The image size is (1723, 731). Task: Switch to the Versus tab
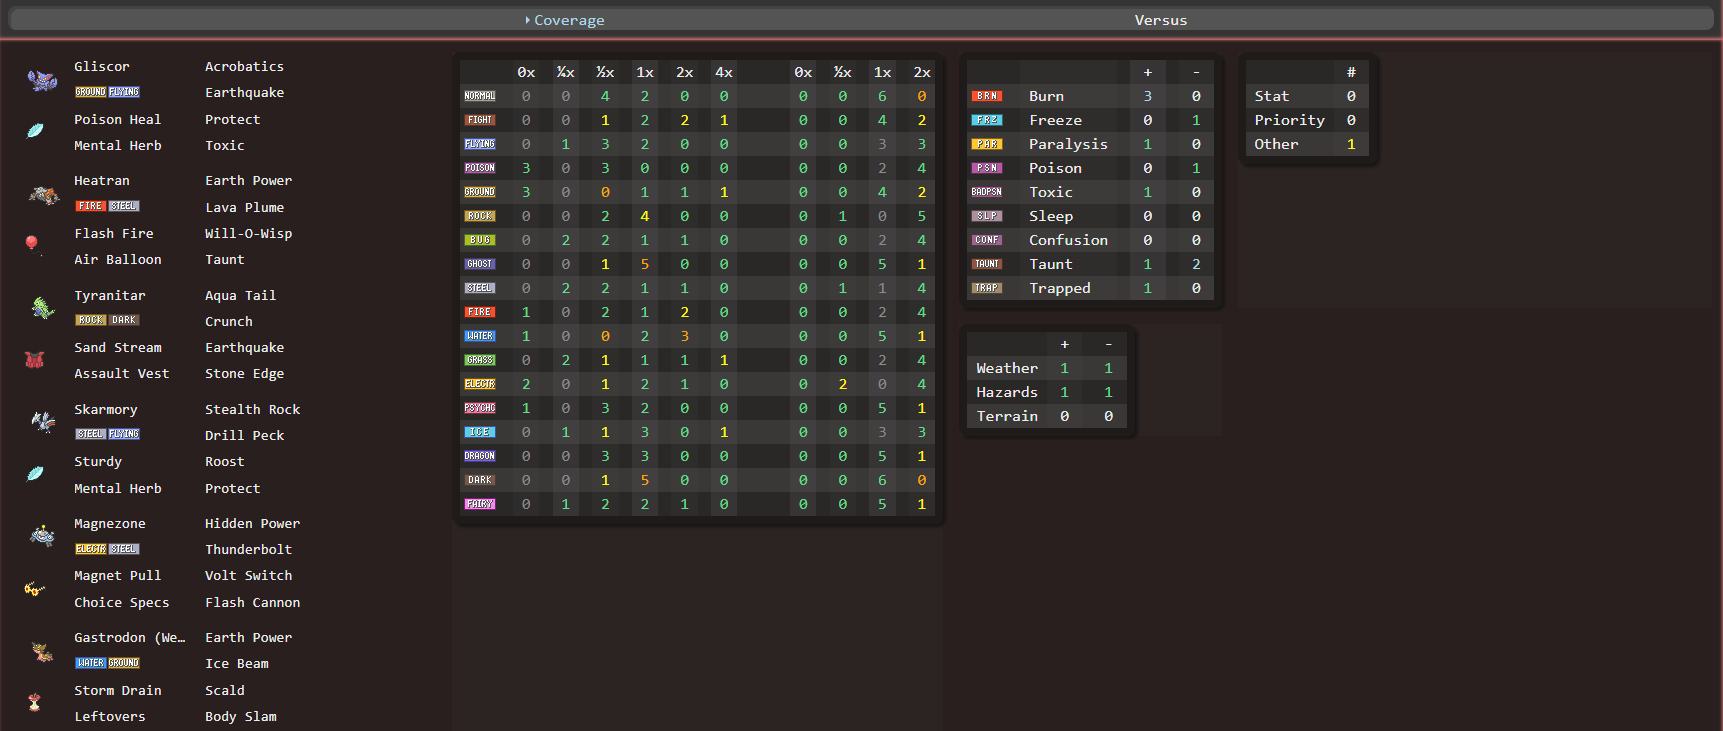1161,20
